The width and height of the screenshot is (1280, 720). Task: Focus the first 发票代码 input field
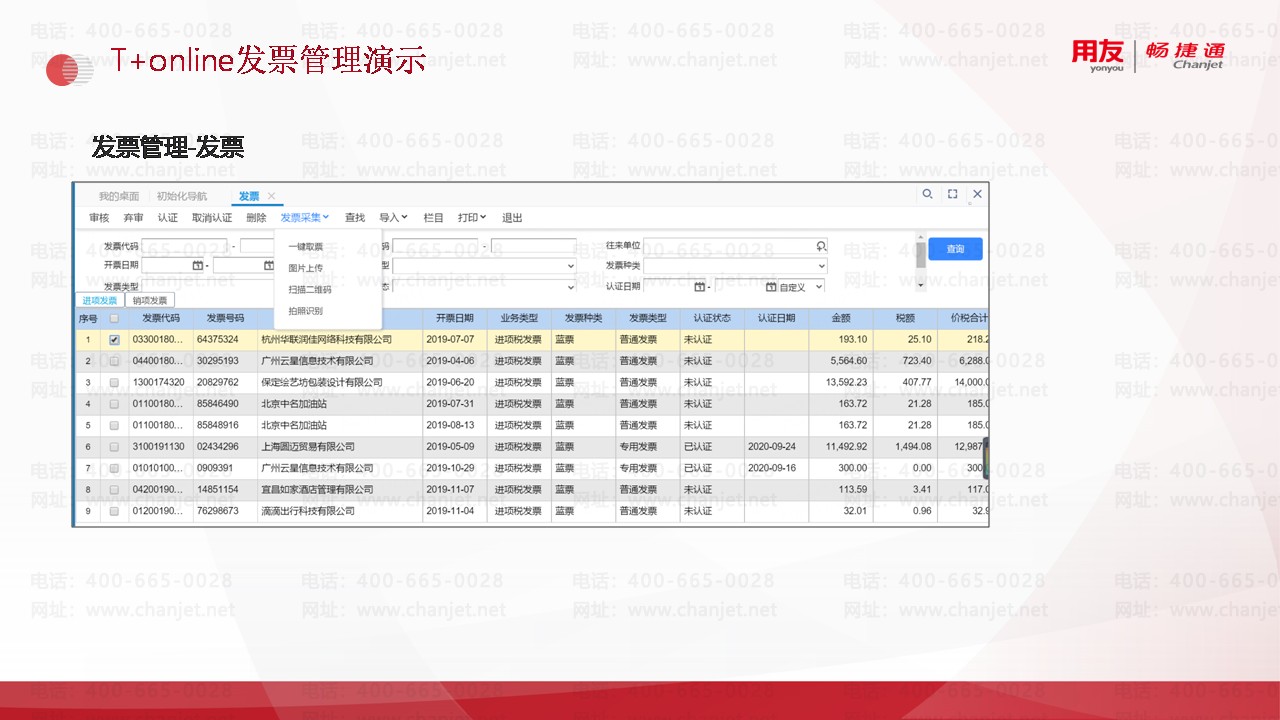click(x=184, y=245)
